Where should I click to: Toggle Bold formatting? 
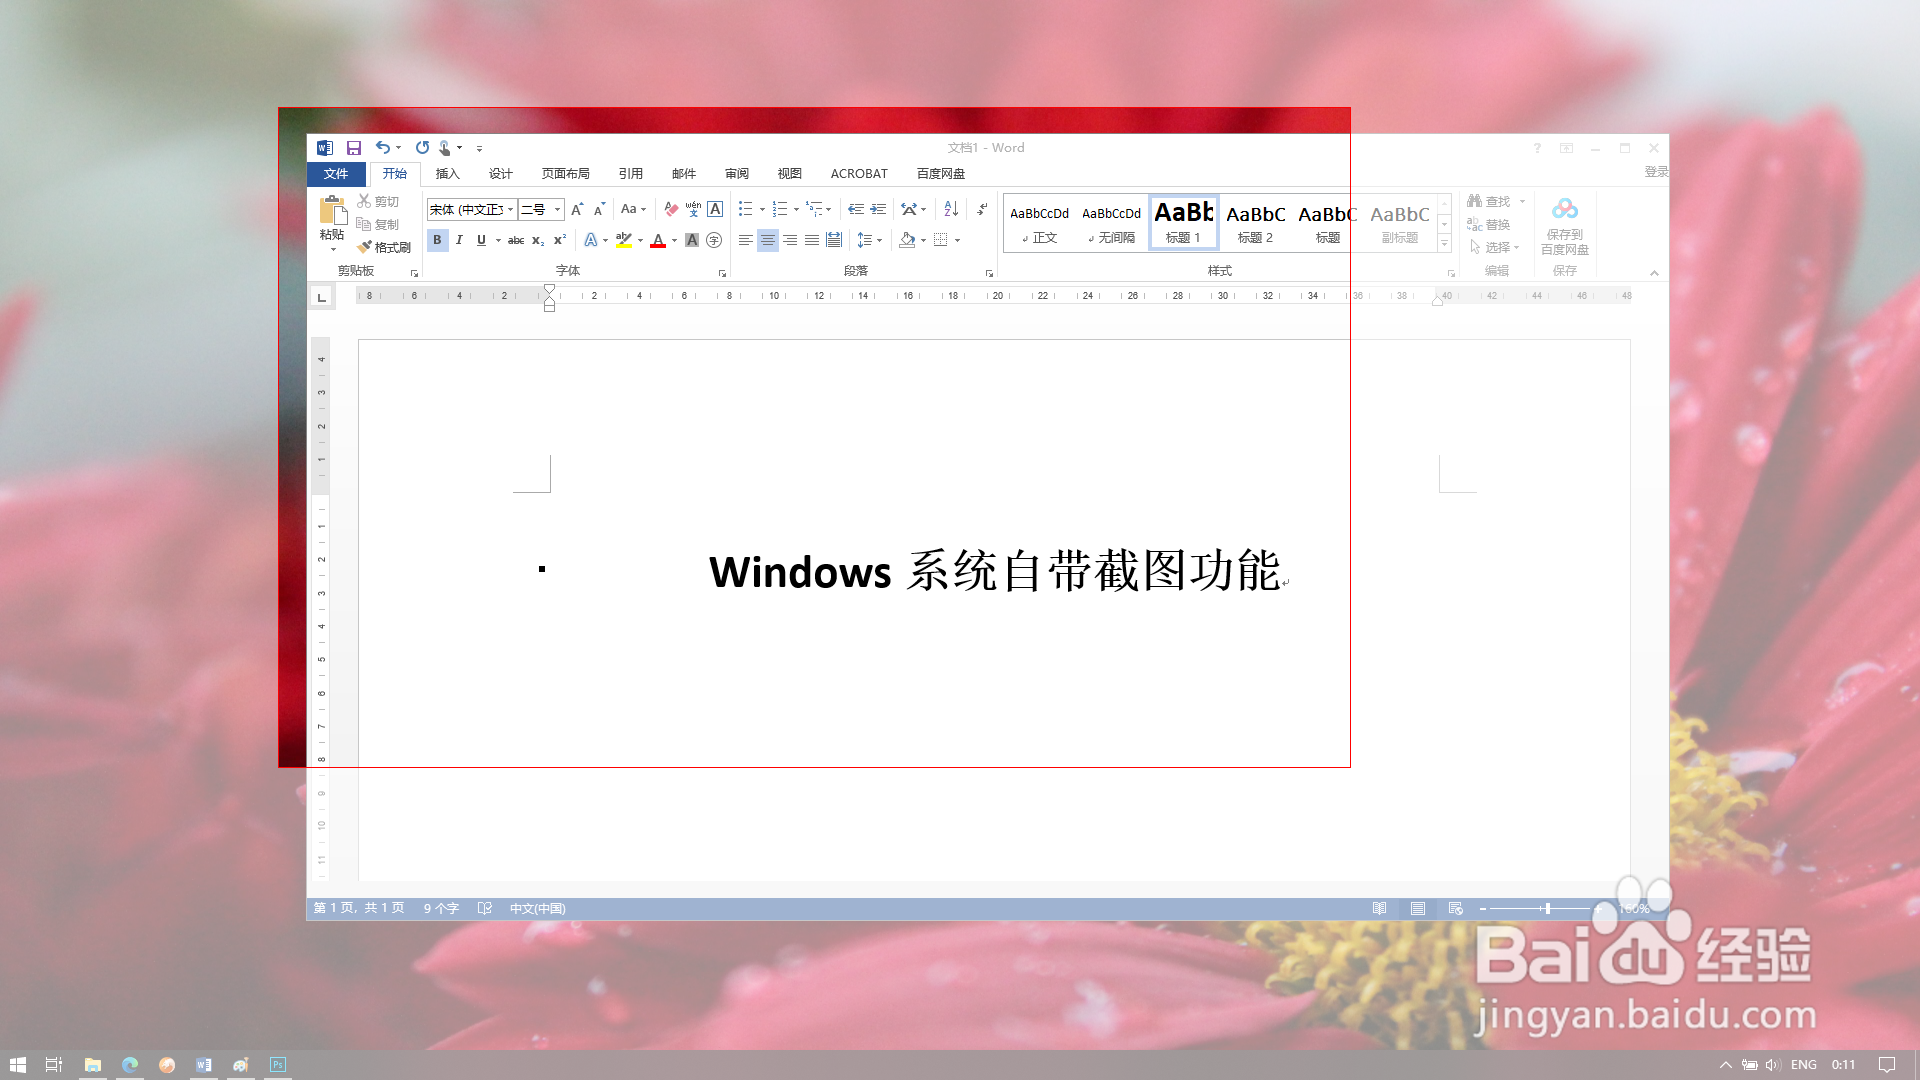coord(437,240)
